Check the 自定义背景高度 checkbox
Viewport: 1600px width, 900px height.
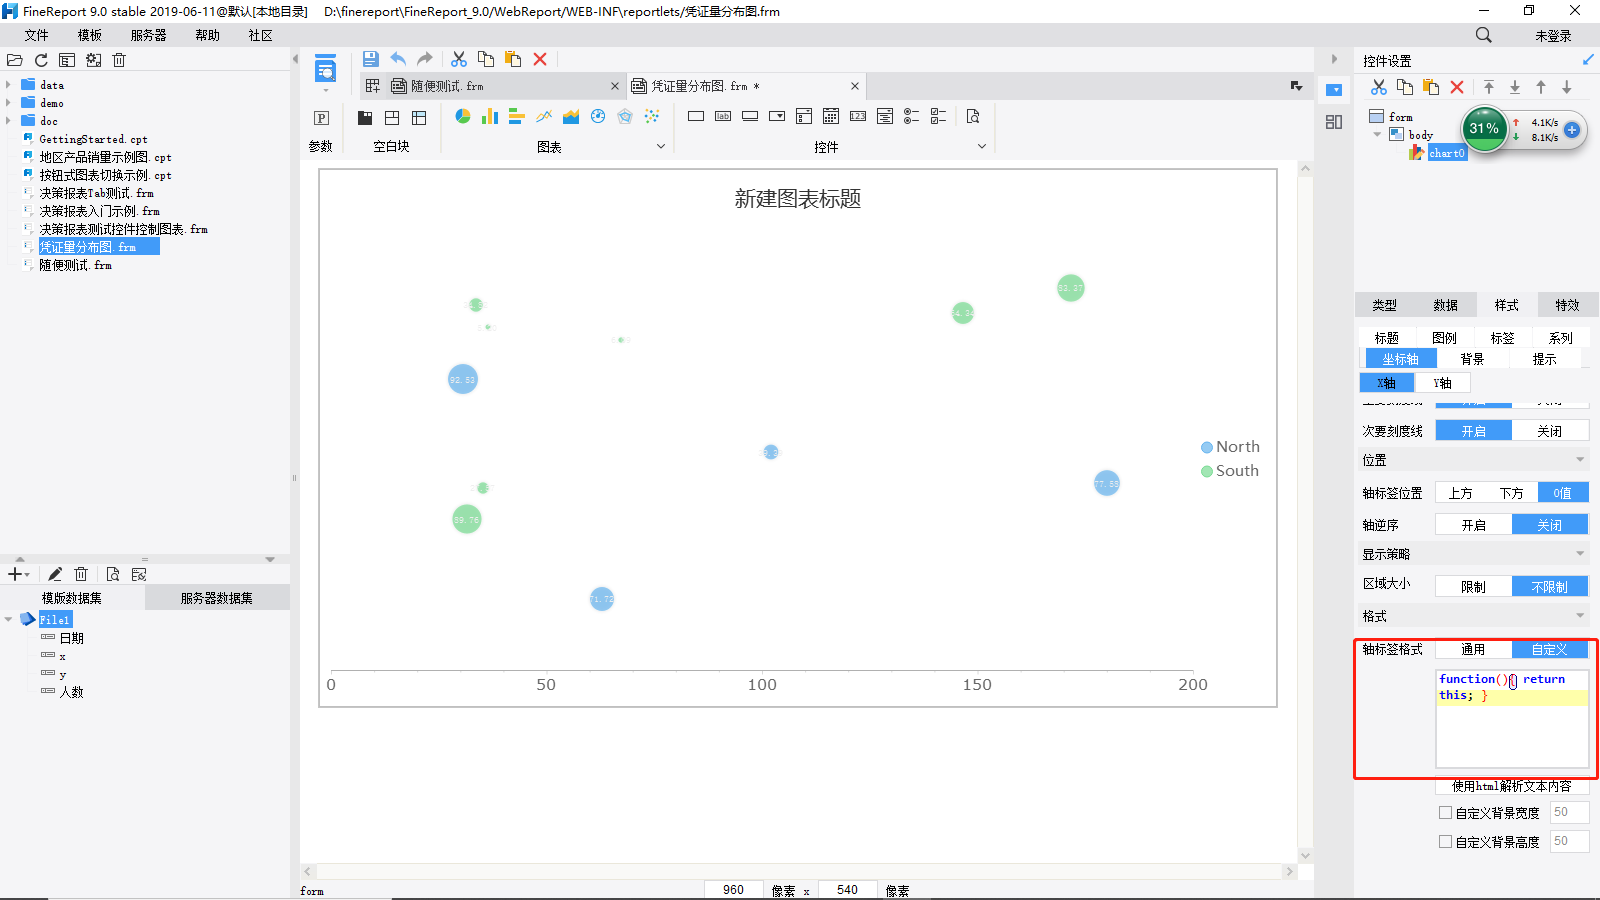1445,842
